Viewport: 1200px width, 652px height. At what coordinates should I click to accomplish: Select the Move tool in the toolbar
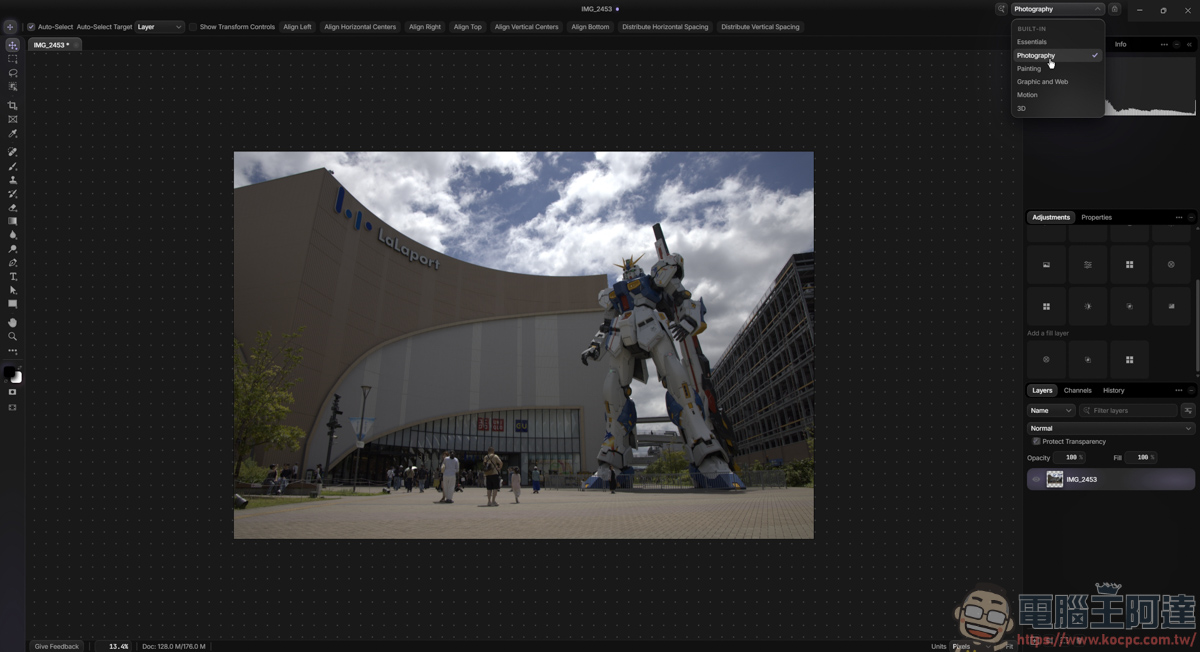pos(13,45)
